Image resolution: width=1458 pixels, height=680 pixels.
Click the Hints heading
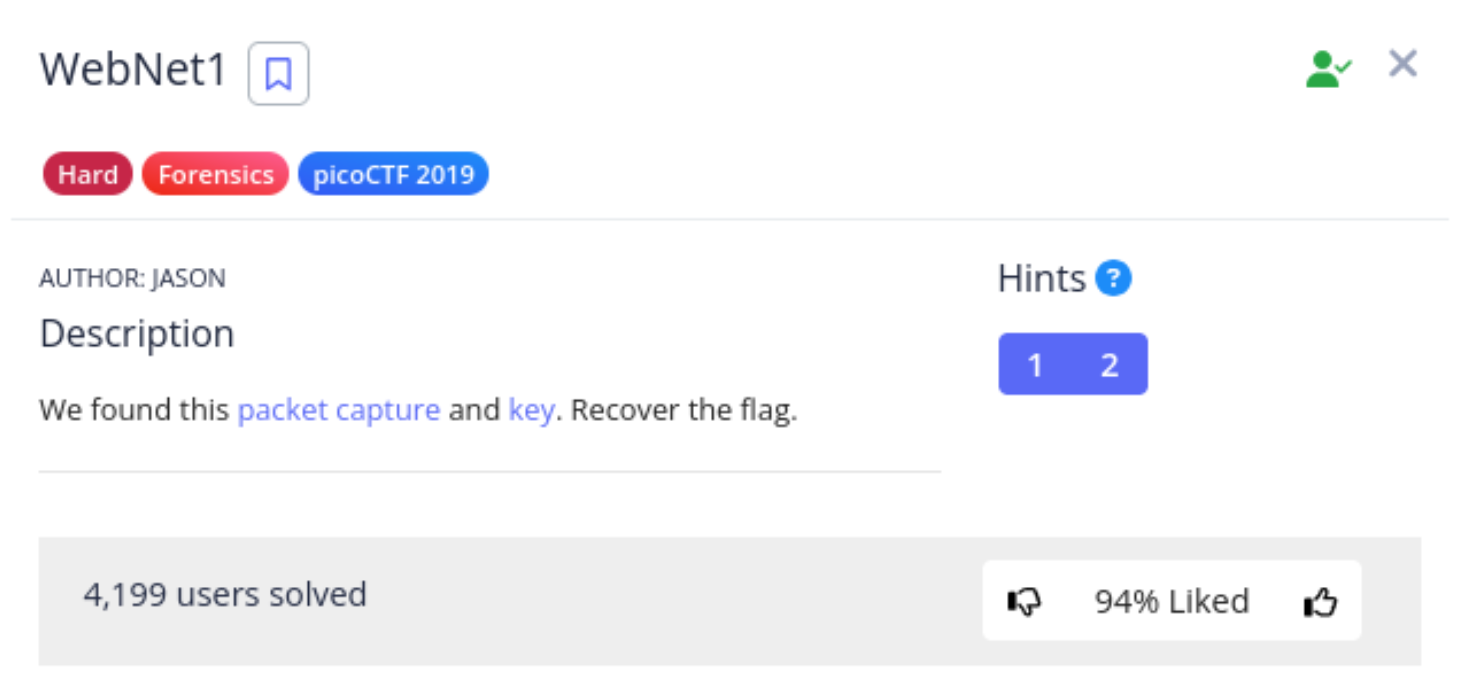1042,278
